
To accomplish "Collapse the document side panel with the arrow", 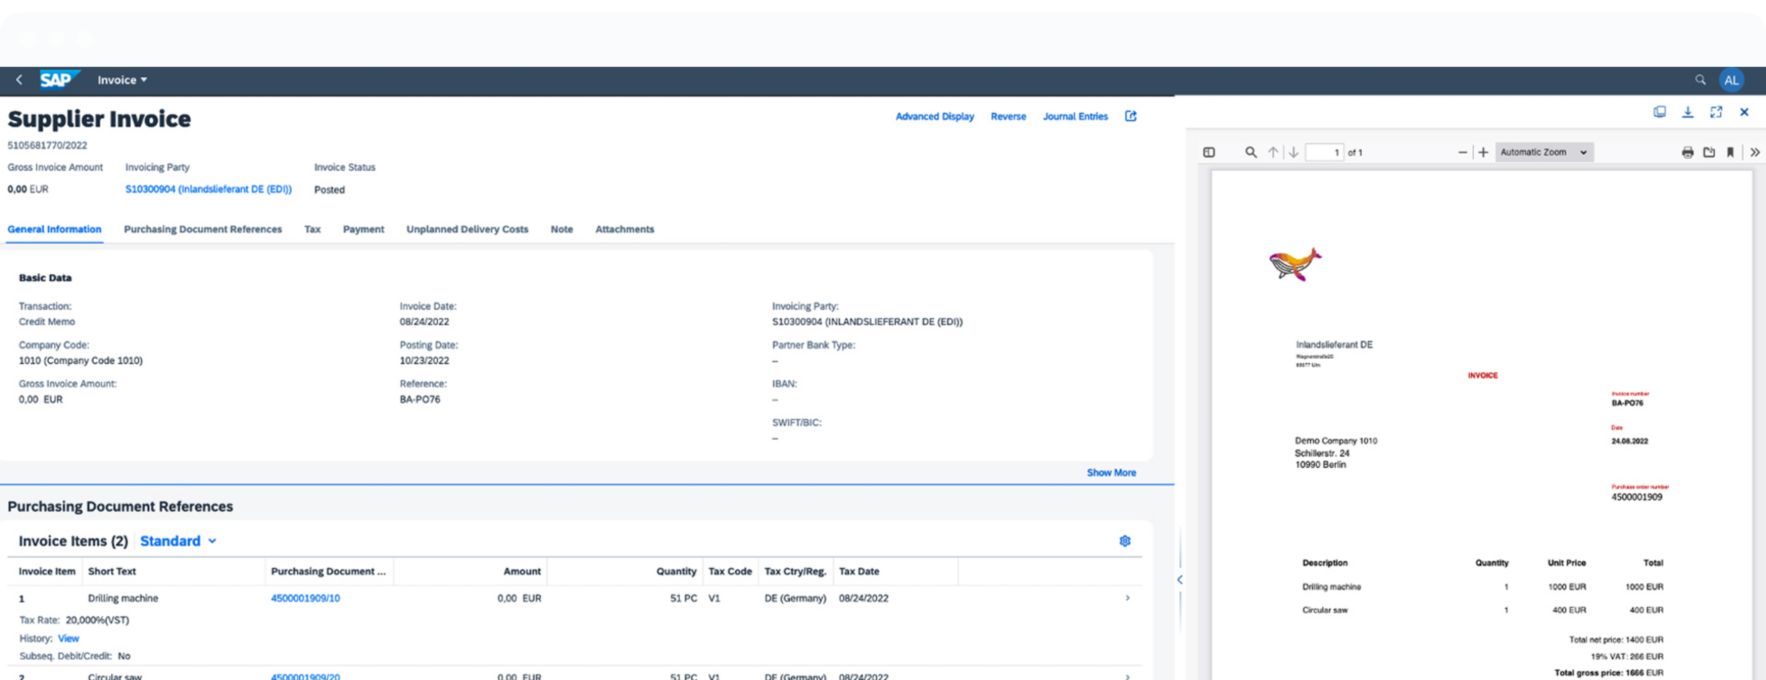I will 1179,580.
